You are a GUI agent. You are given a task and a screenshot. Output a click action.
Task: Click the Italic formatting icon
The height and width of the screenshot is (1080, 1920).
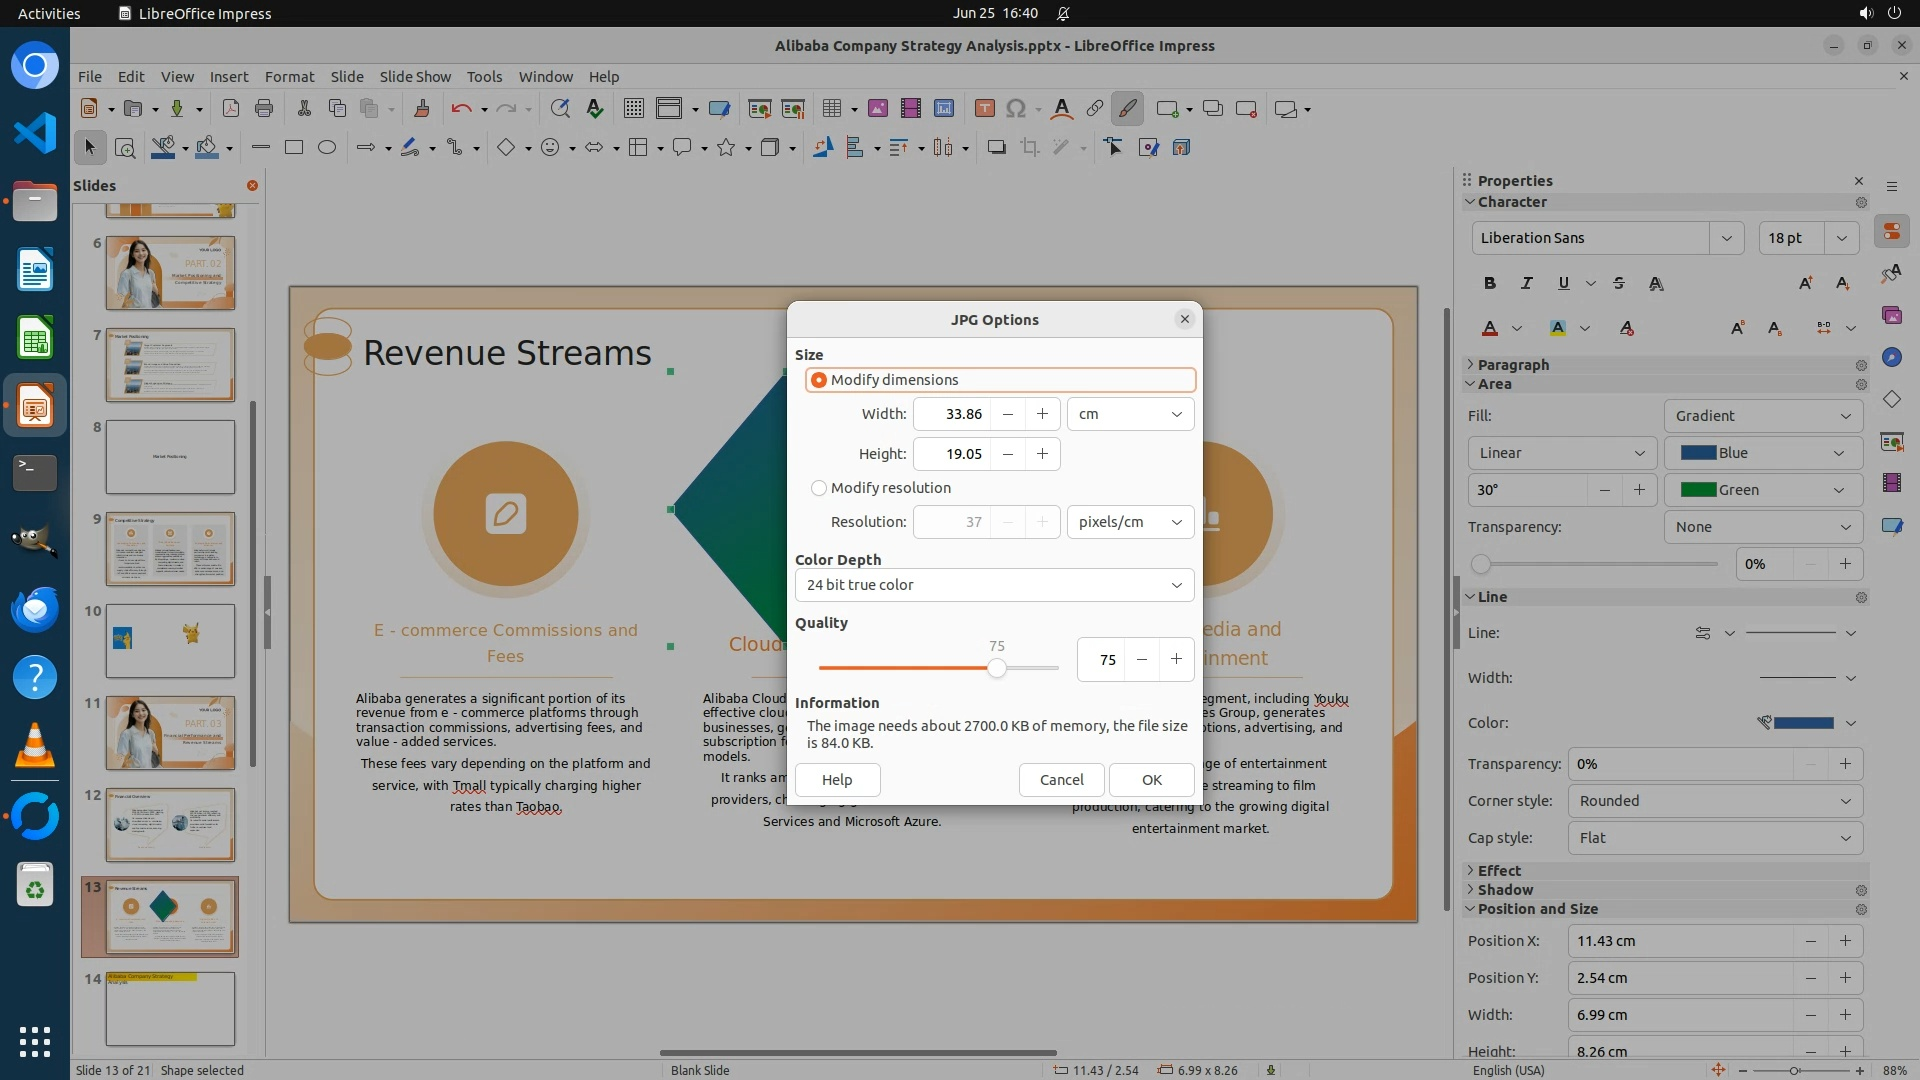[1526, 284]
